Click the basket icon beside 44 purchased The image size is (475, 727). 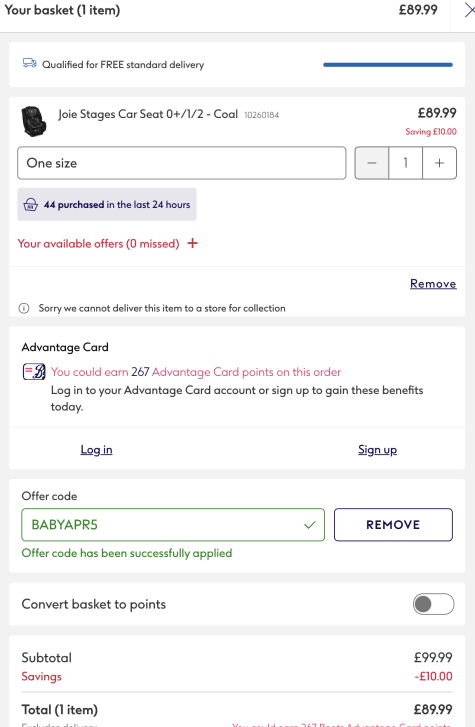pyautogui.click(x=31, y=204)
